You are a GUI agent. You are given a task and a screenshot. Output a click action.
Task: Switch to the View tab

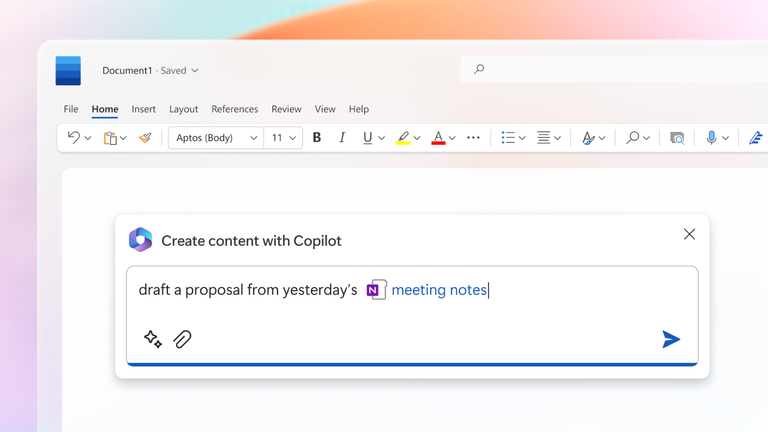[x=325, y=109]
